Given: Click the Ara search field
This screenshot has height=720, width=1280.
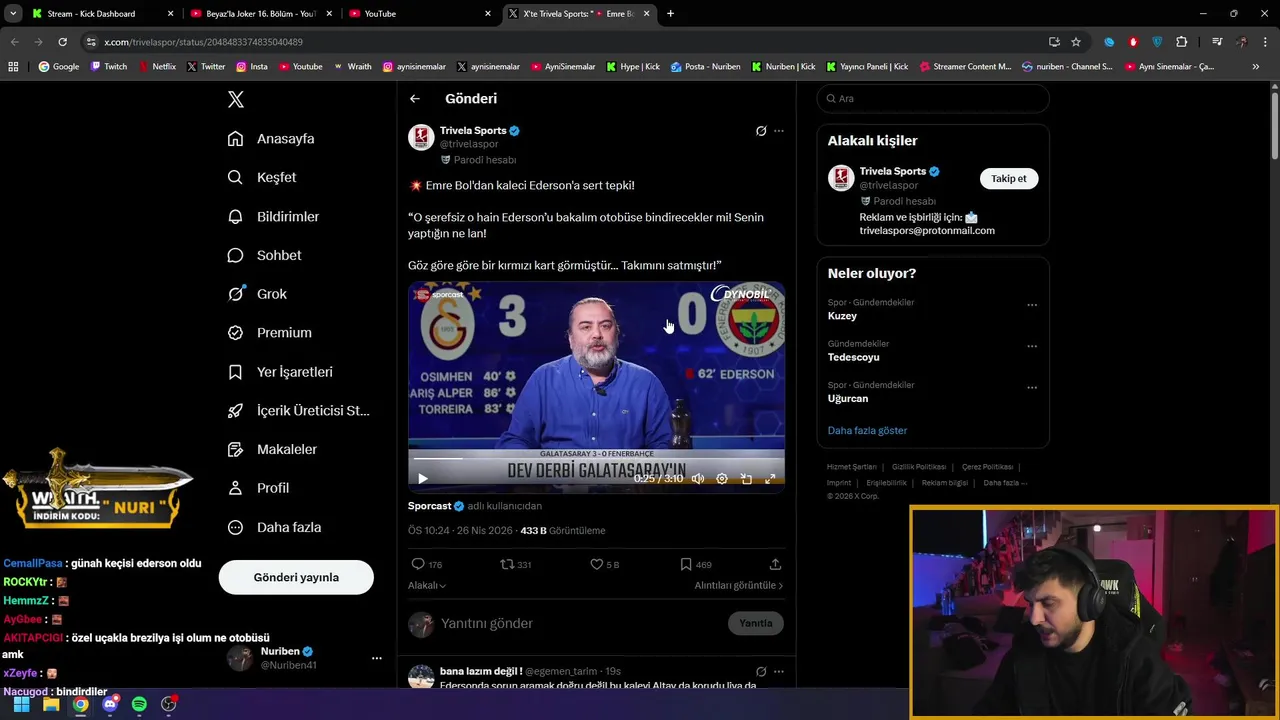Looking at the screenshot, I should (x=933, y=99).
